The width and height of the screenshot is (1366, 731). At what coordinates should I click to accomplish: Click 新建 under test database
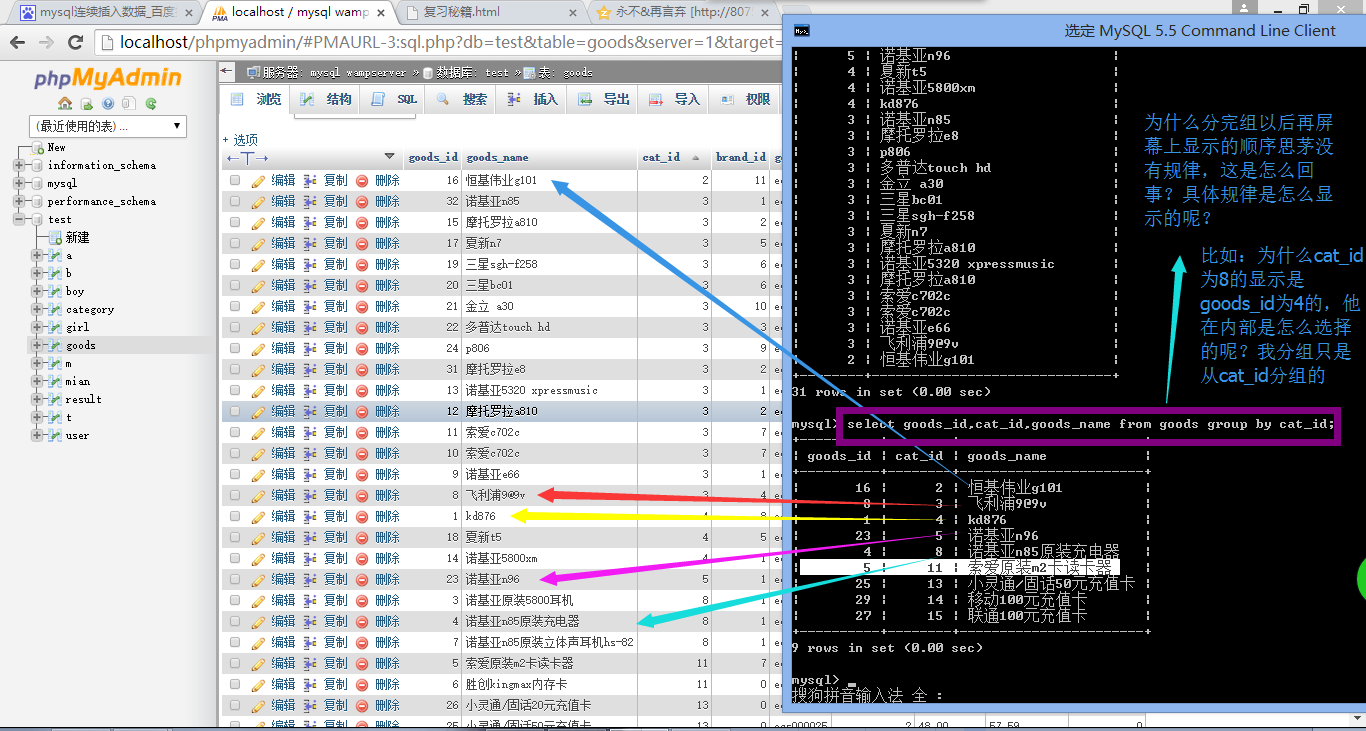pyautogui.click(x=77, y=237)
